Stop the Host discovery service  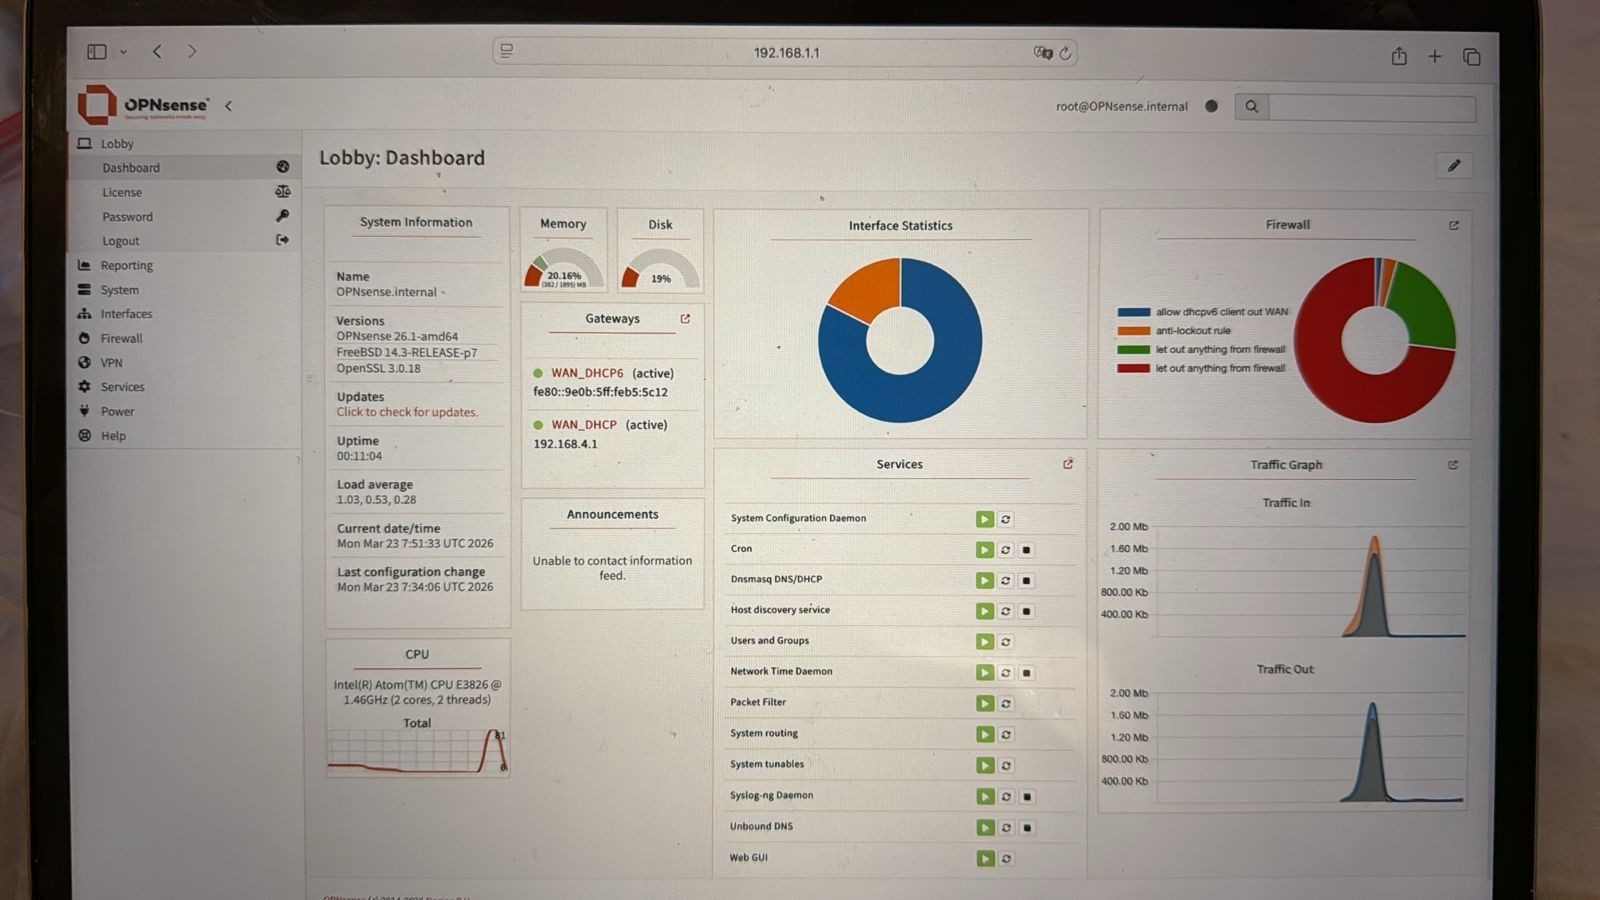[x=1027, y=611]
